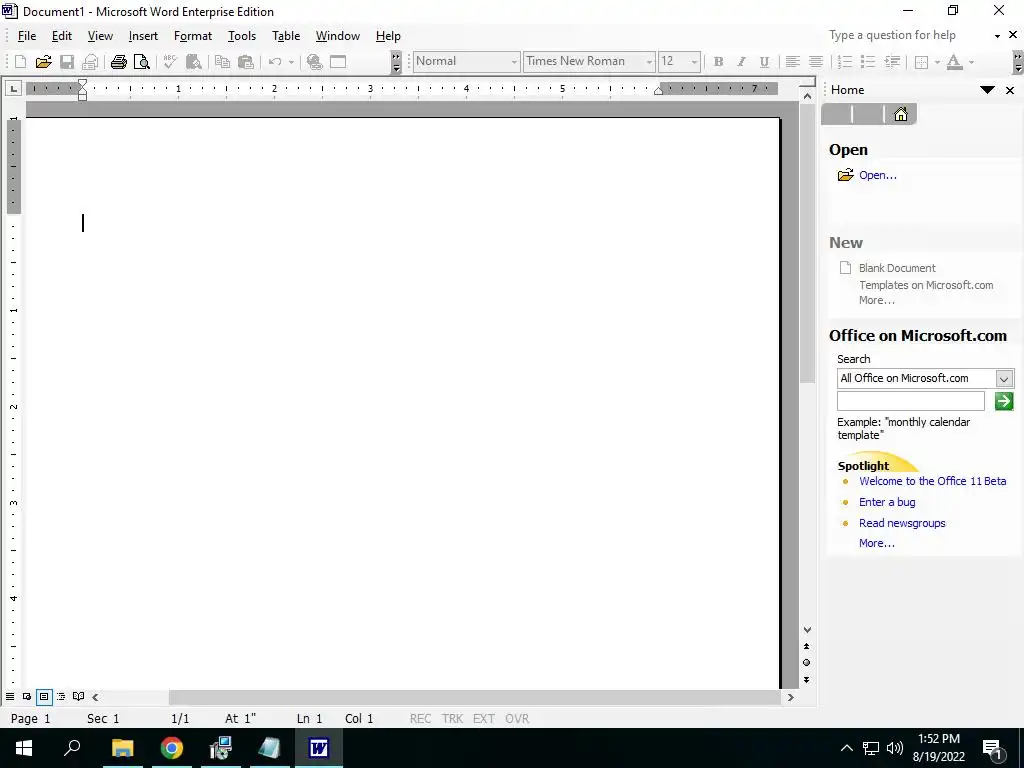
Task: Run Spelling and Grammar check icon
Action: point(170,62)
